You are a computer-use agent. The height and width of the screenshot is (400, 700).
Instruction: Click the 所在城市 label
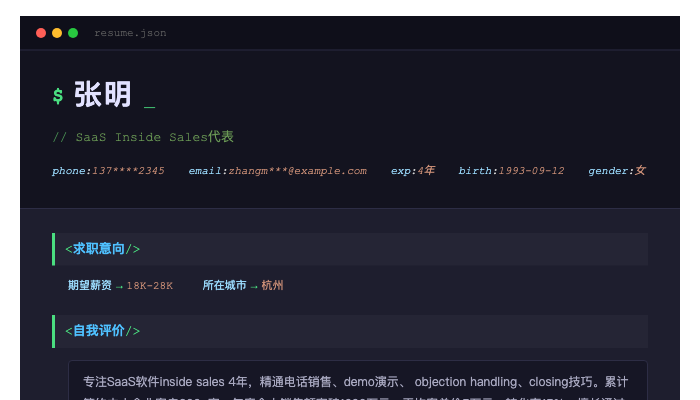(225, 285)
